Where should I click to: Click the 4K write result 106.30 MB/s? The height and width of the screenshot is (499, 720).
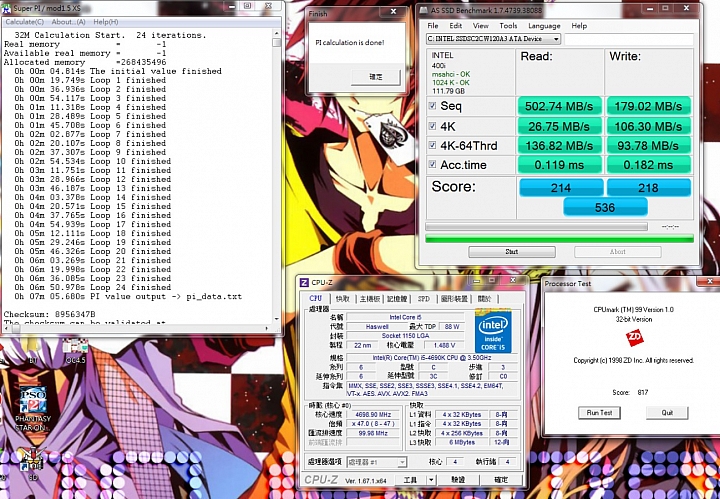click(x=648, y=126)
